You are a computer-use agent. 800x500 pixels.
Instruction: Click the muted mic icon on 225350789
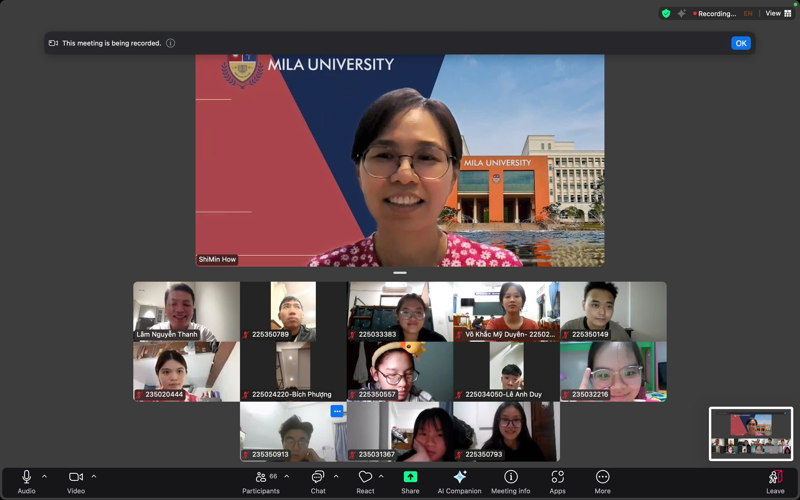click(x=246, y=335)
